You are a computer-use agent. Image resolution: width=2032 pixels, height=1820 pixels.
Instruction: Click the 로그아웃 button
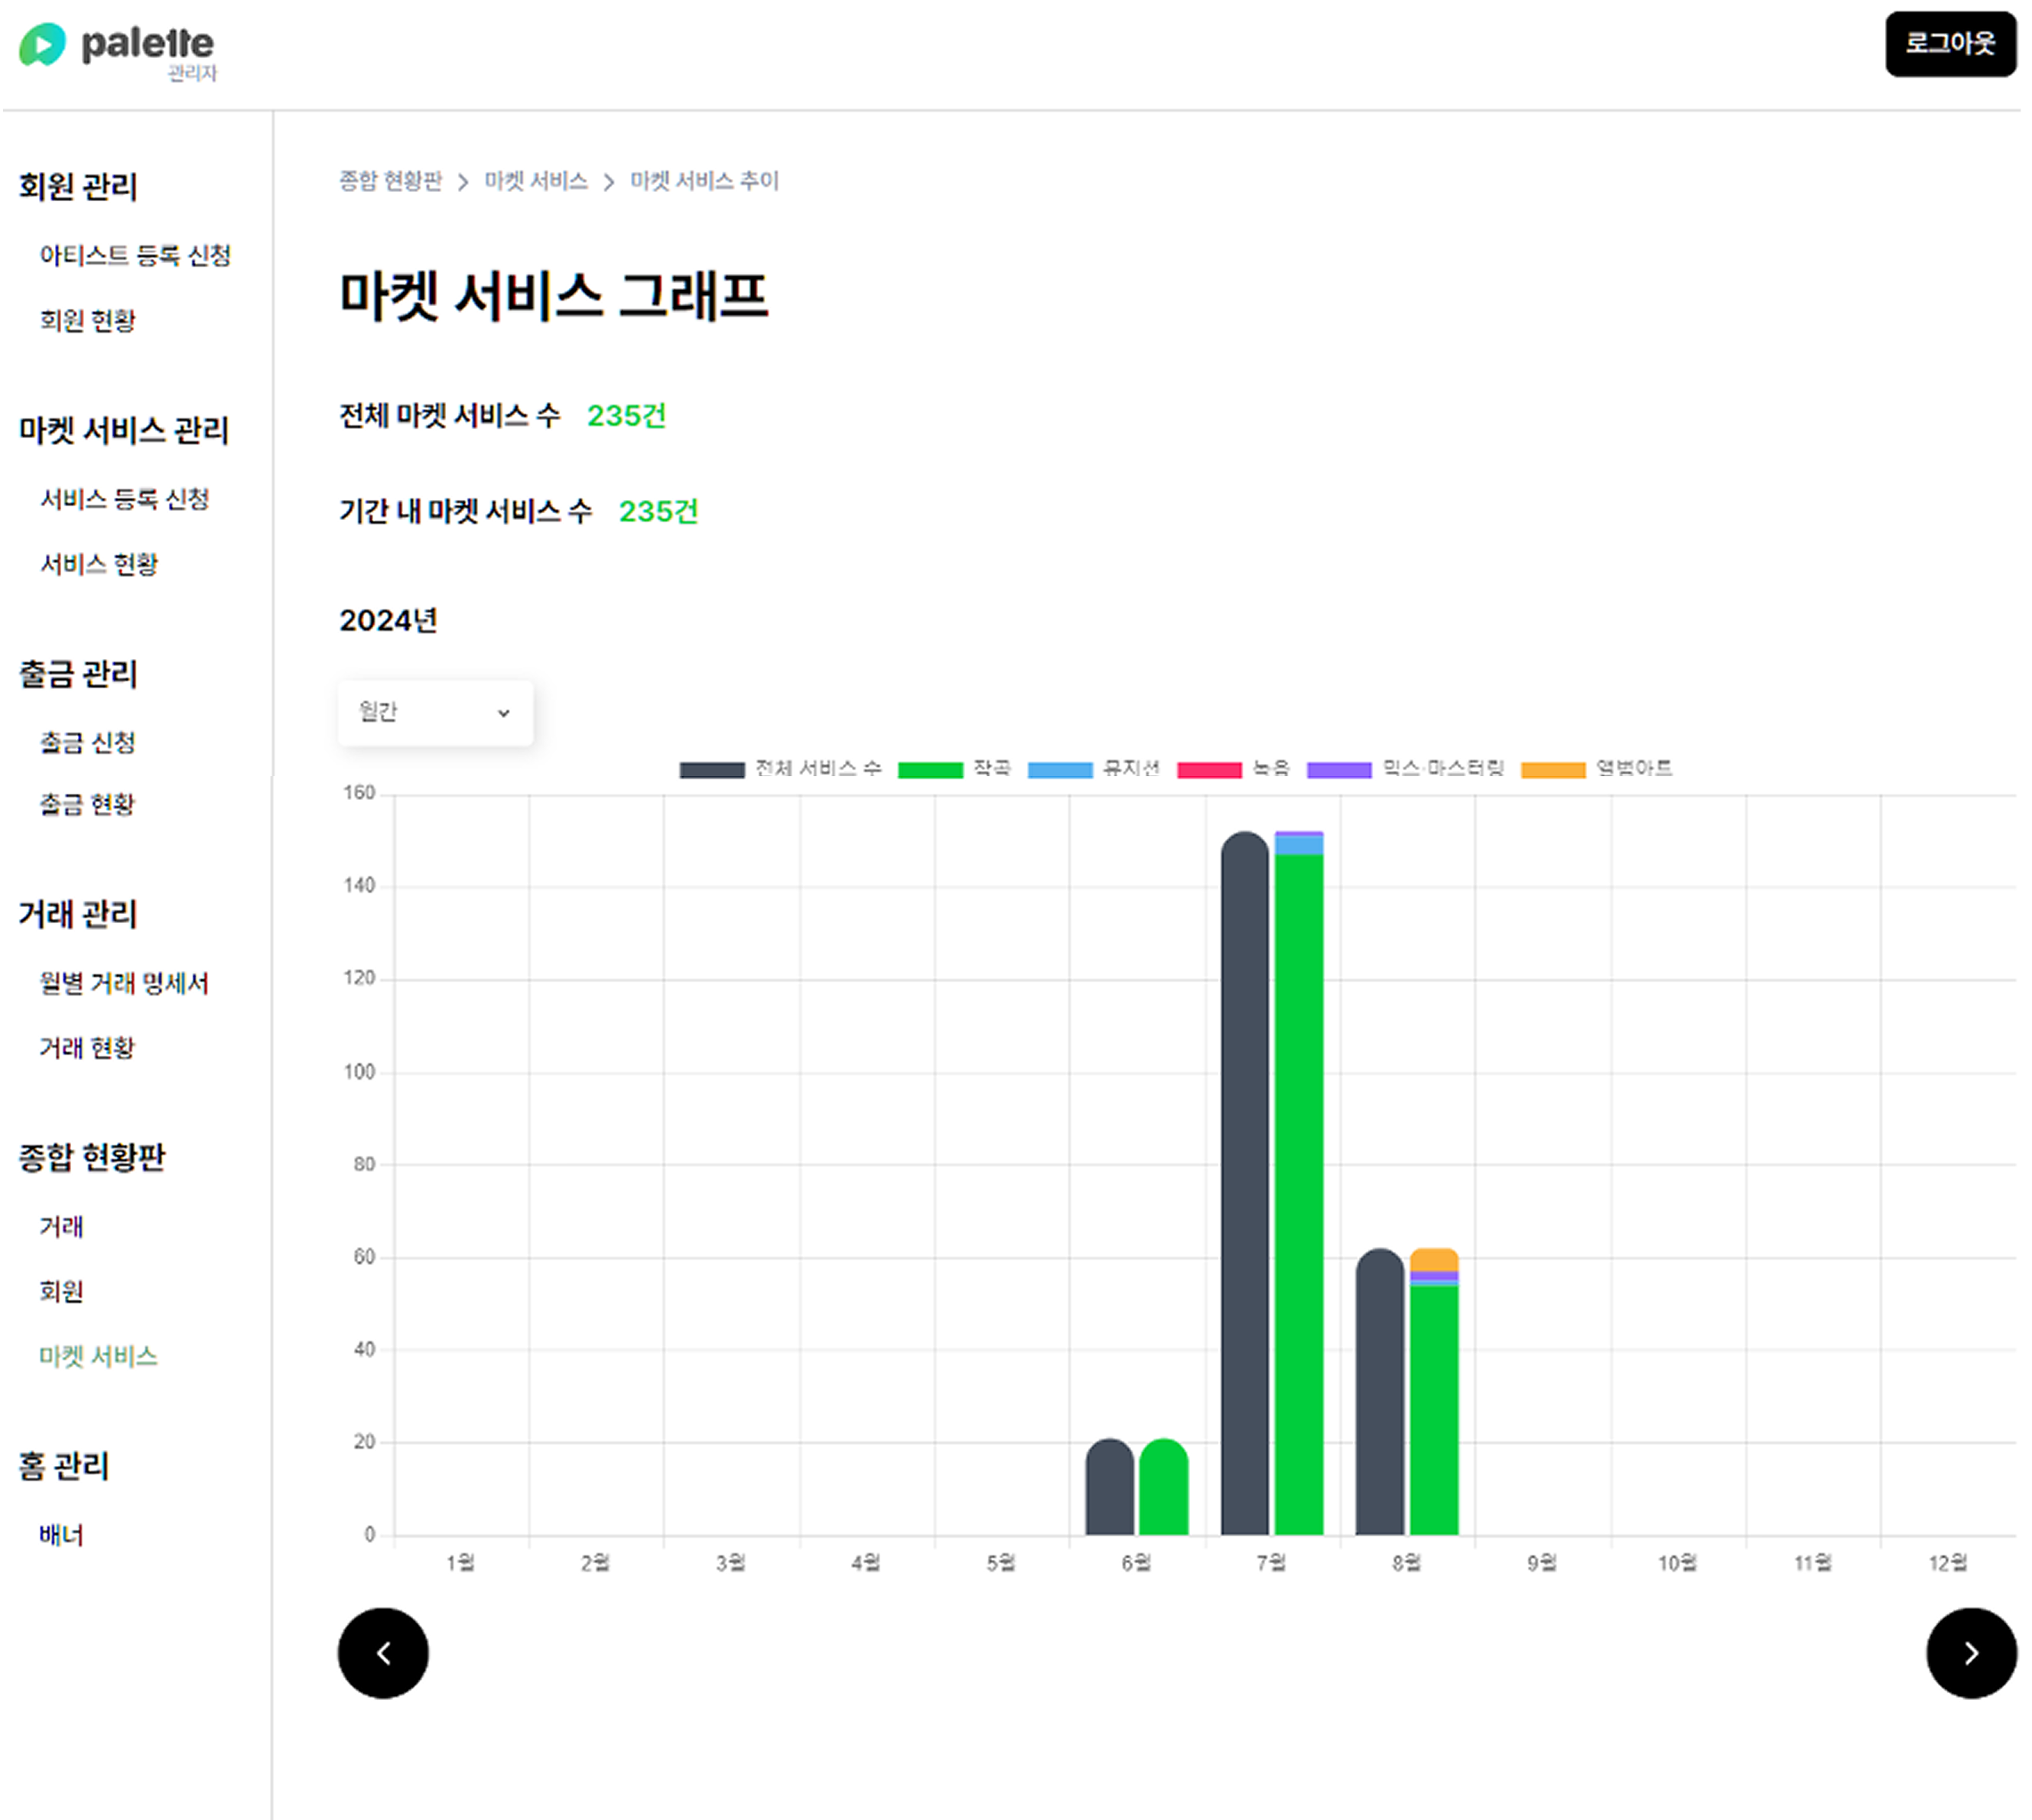[1950, 44]
